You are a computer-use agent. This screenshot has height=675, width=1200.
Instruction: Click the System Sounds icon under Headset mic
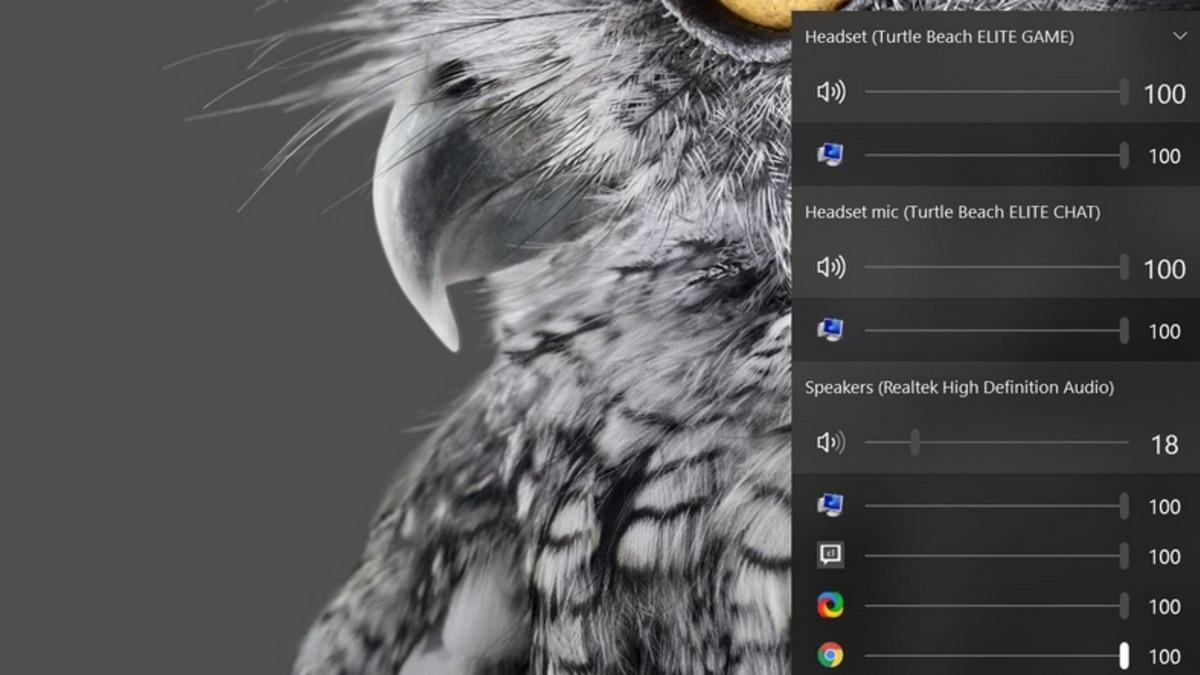831,330
